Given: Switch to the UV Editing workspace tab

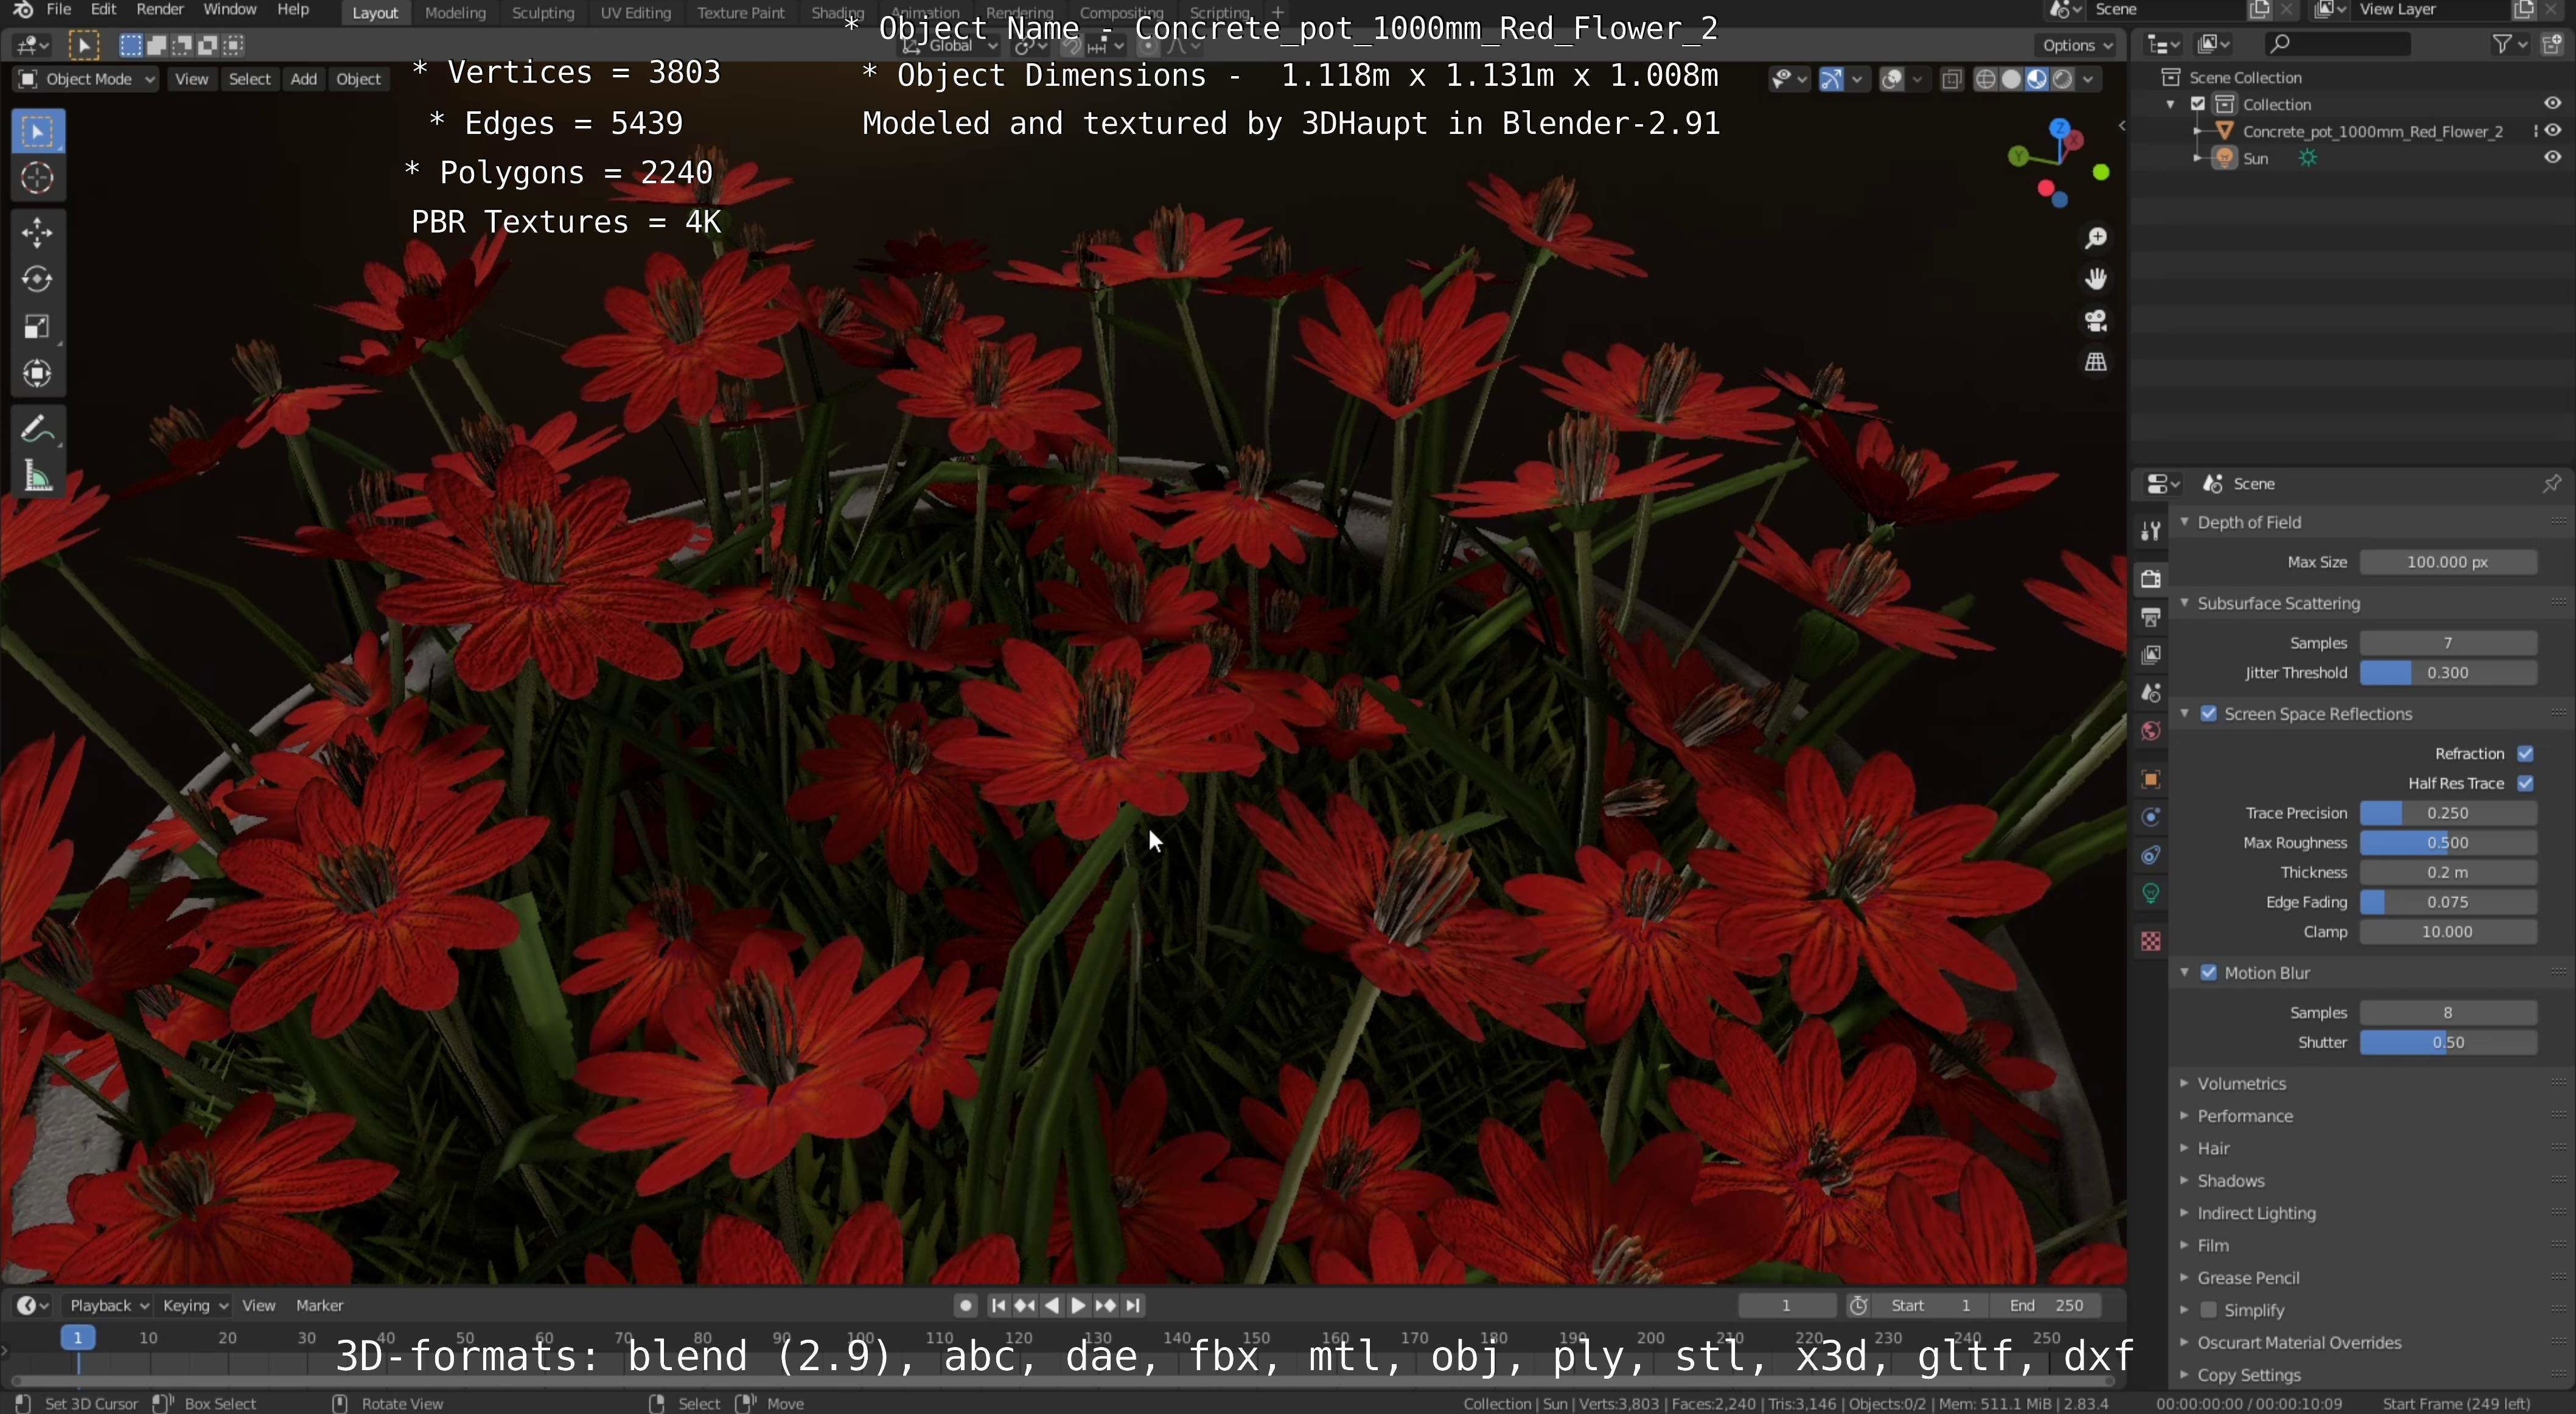Looking at the screenshot, I should [635, 12].
